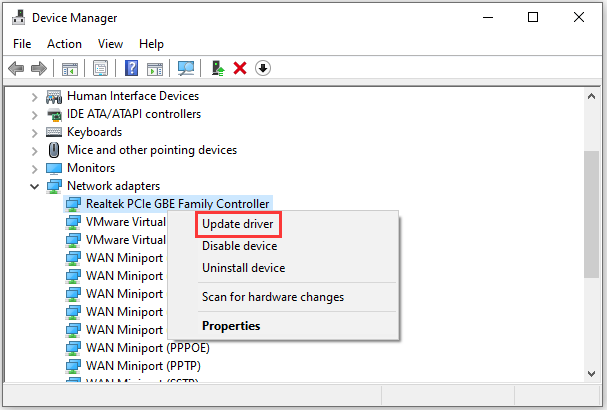Collapse the Network adapters category

coord(35,186)
